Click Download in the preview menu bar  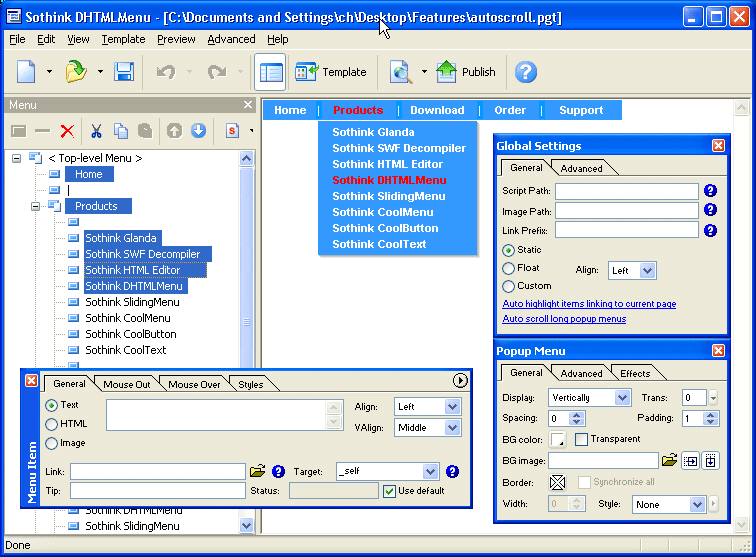(437, 110)
